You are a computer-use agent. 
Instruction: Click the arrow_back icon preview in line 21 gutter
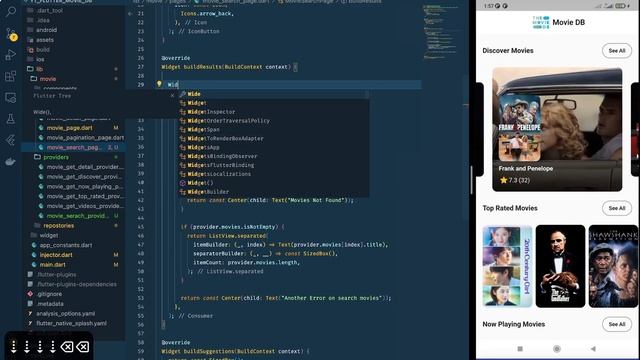click(x=130, y=13)
